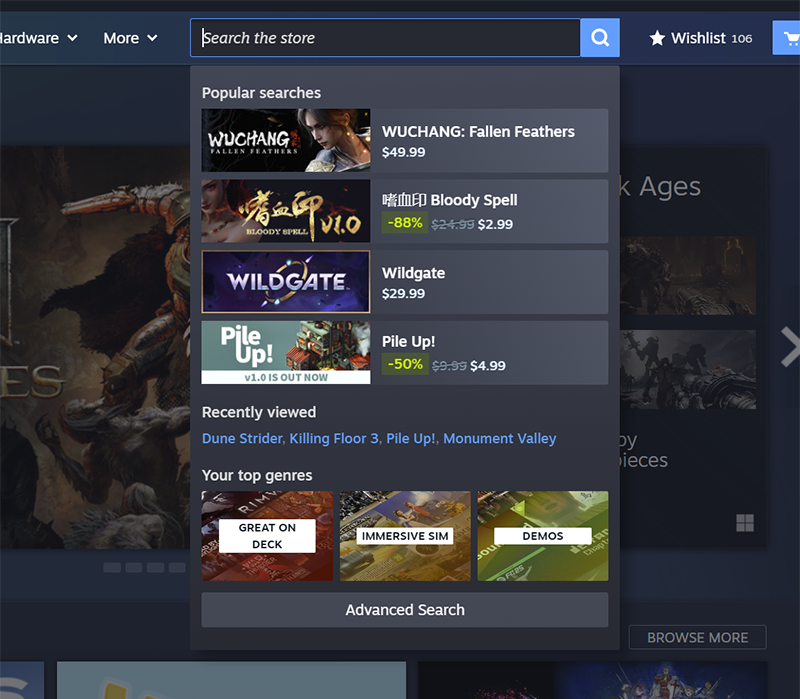Click Wildgate logo thumbnail
800x699 pixels.
tap(286, 282)
